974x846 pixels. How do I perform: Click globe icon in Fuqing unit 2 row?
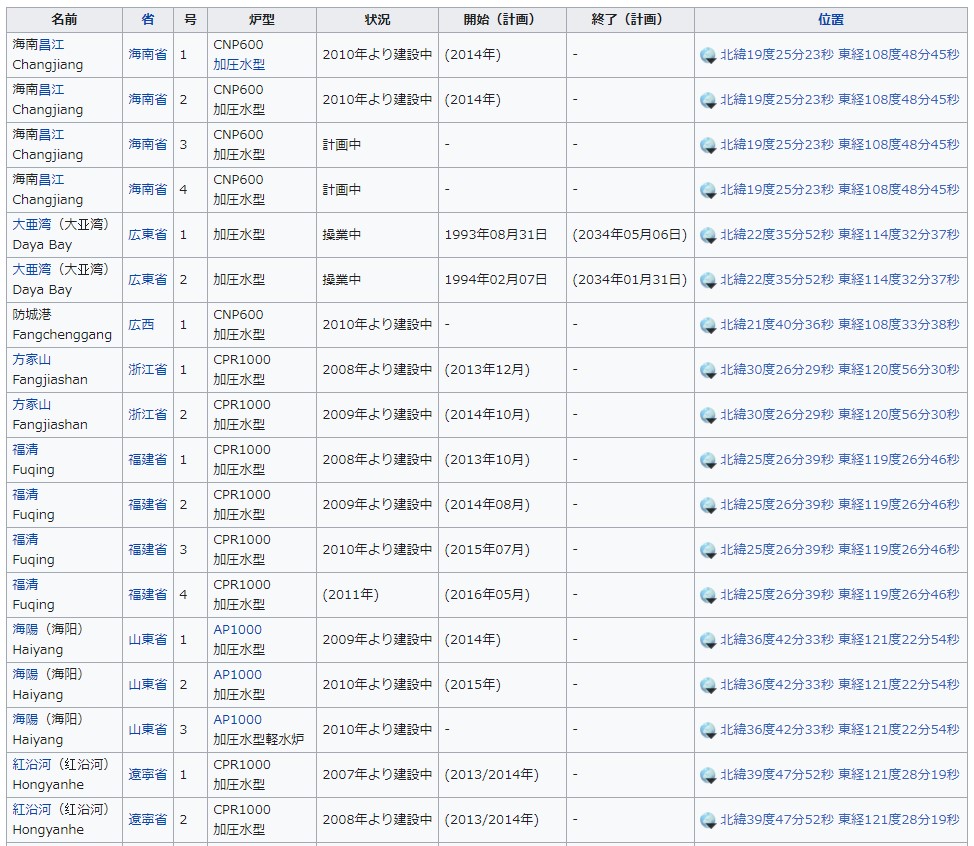pyautogui.click(x=708, y=506)
